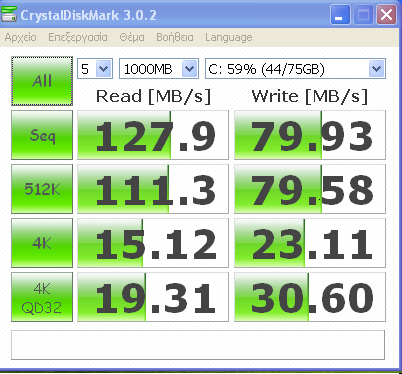Click the 4K QD32 write result 30.60
The height and width of the screenshot is (374, 402).
pyautogui.click(x=310, y=297)
